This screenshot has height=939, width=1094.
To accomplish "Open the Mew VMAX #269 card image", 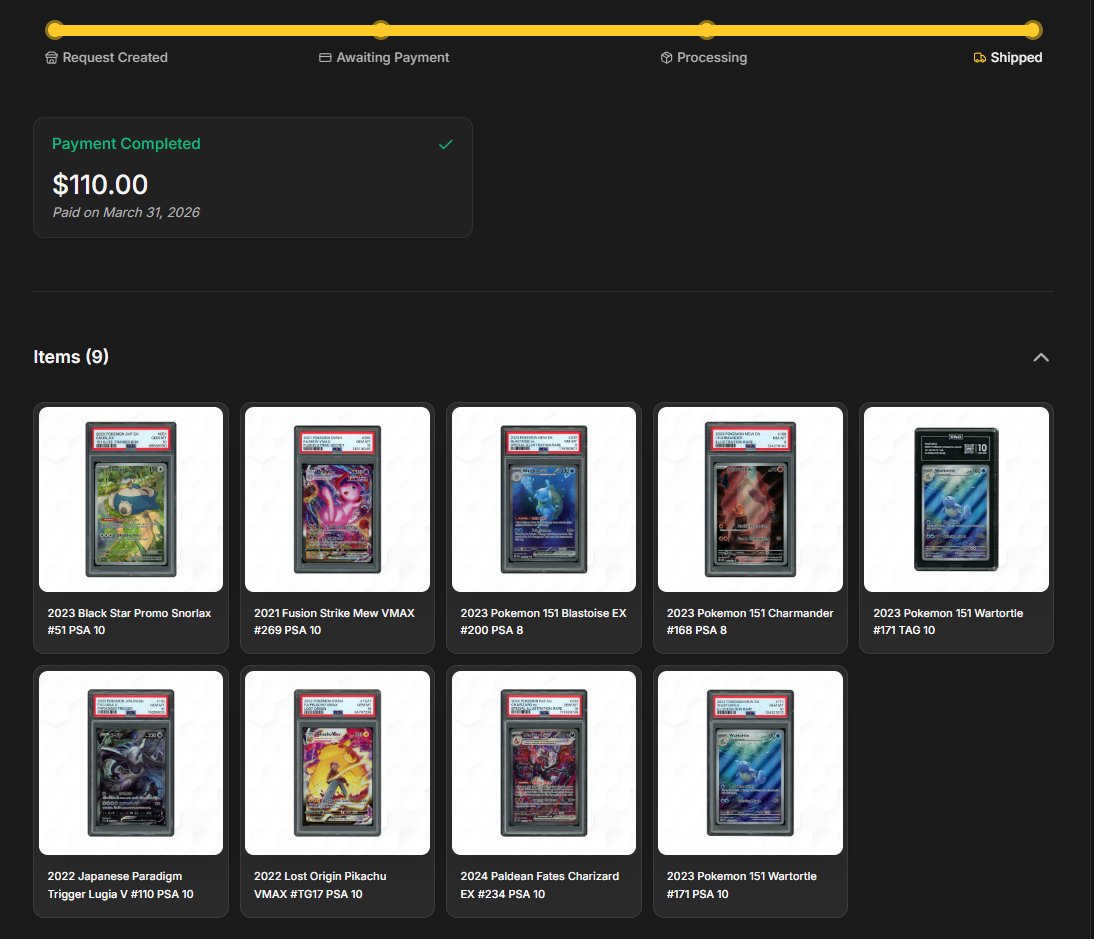I will [338, 499].
